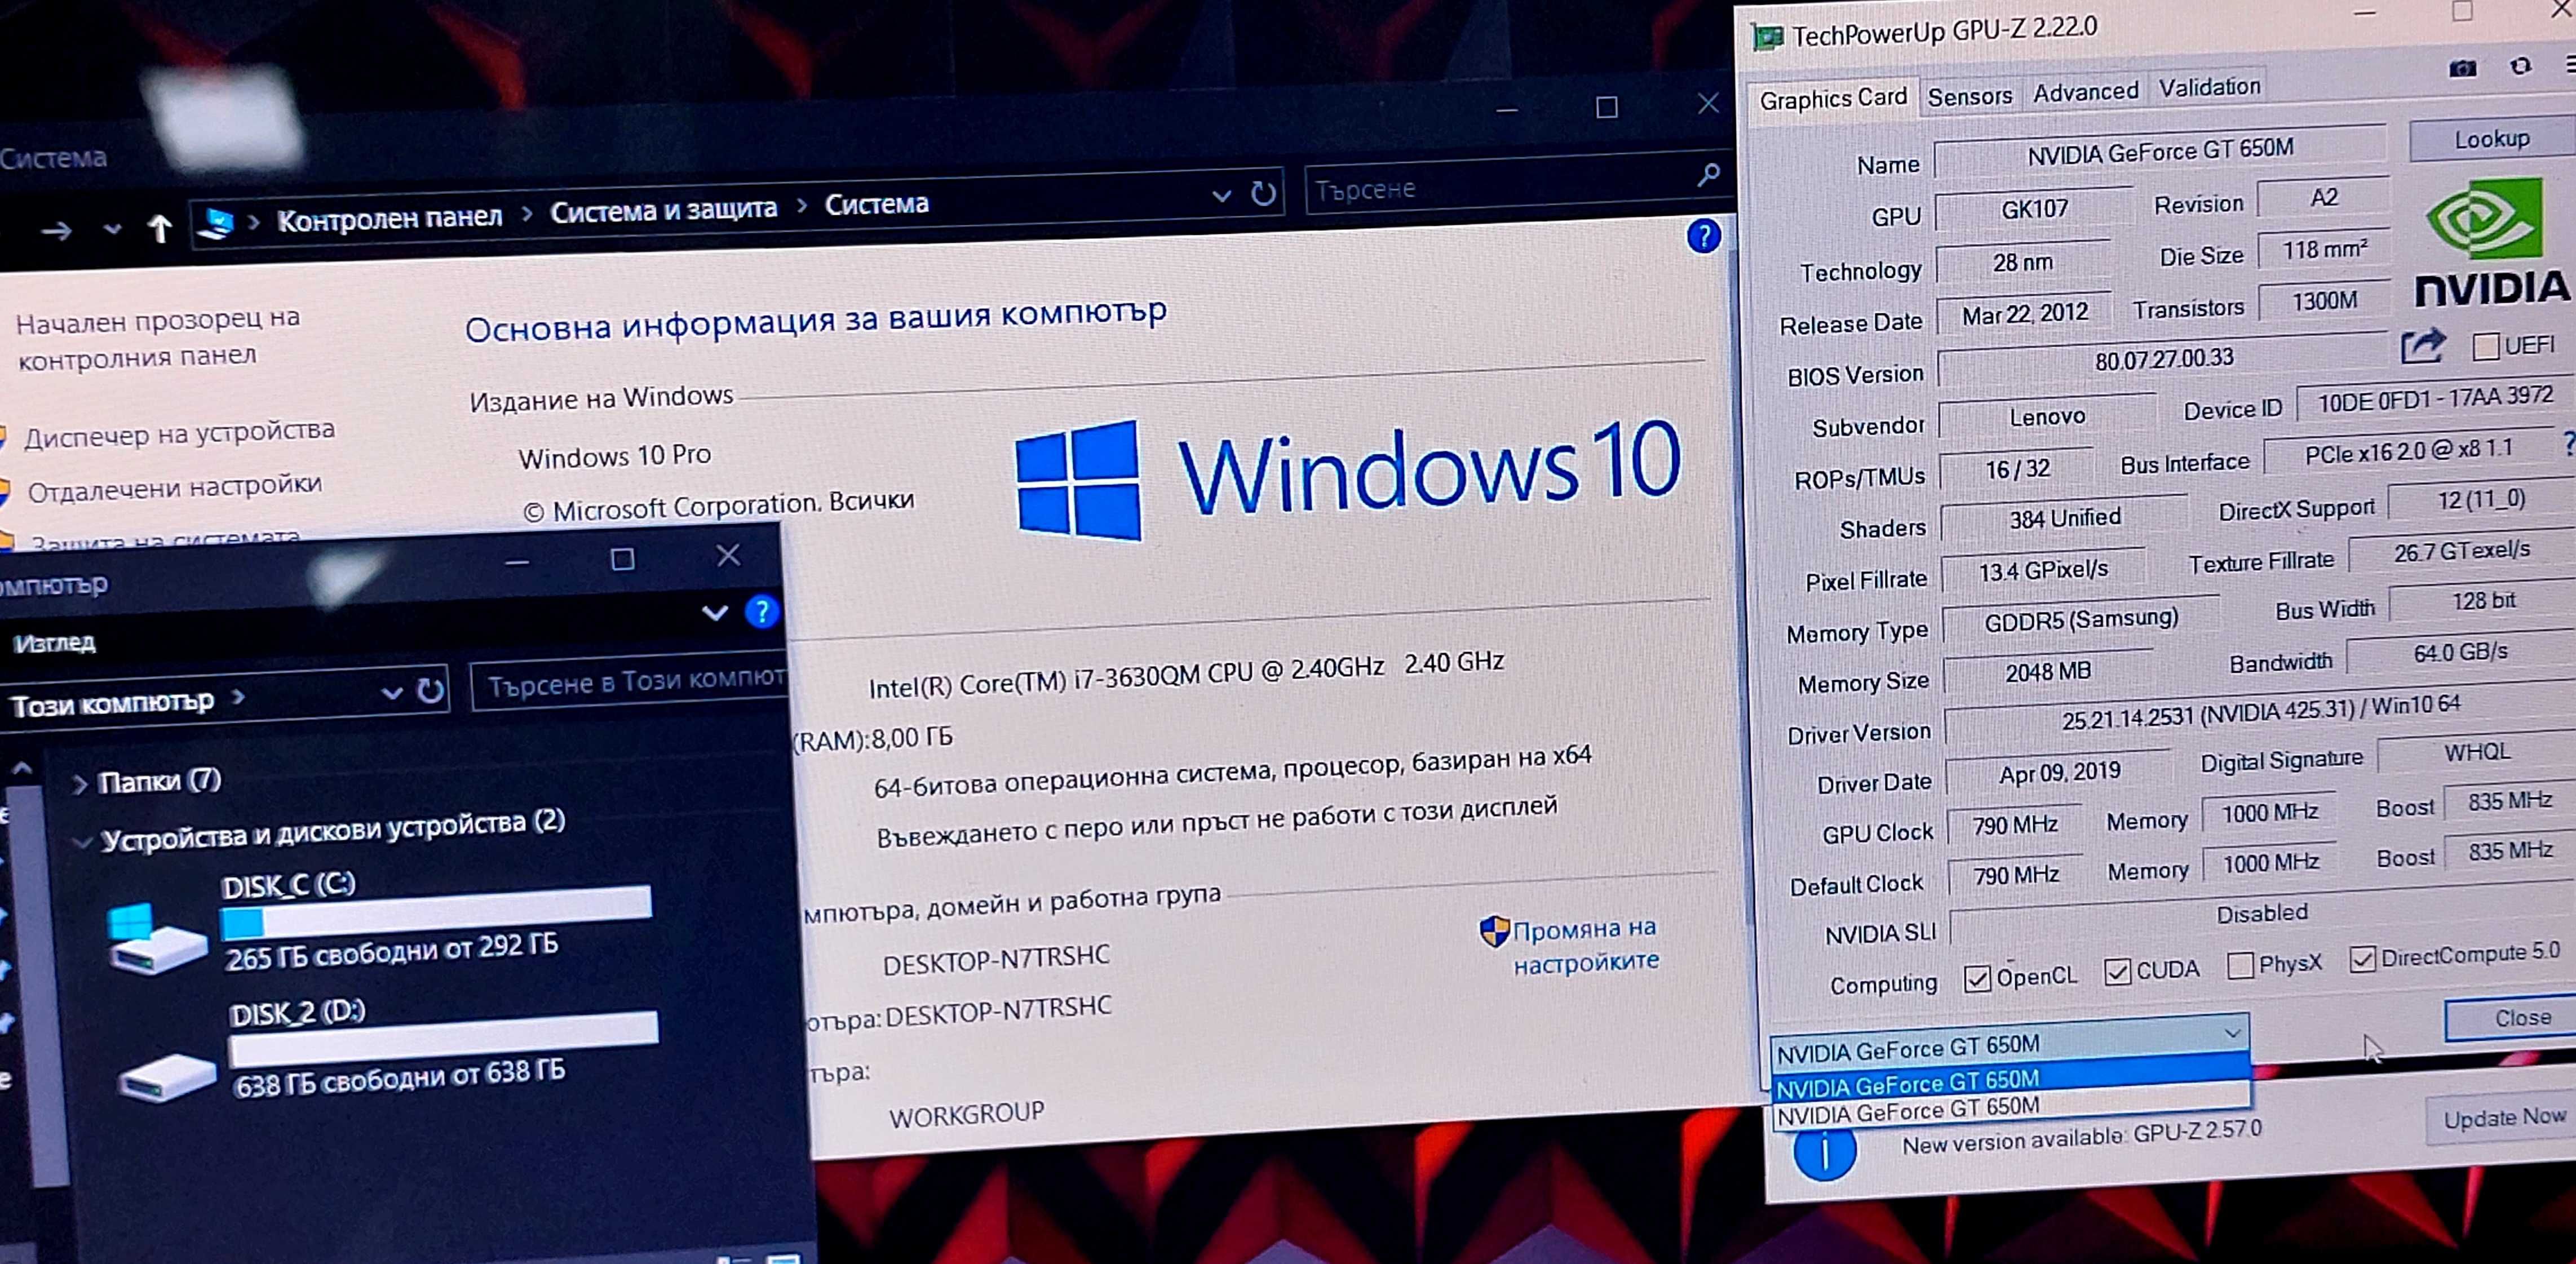
Task: Toggle the OpenCL checkbox
Action: click(x=1976, y=979)
